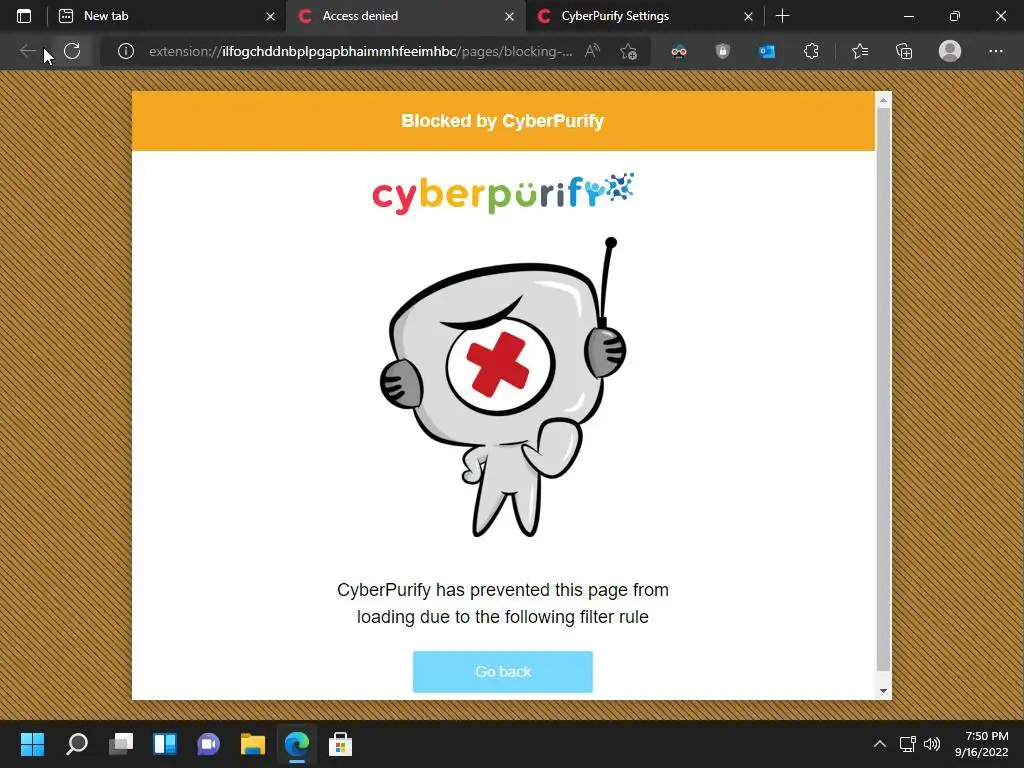This screenshot has width=1024, height=768.
Task: Open Teams Chat from taskbar
Action: pos(208,744)
